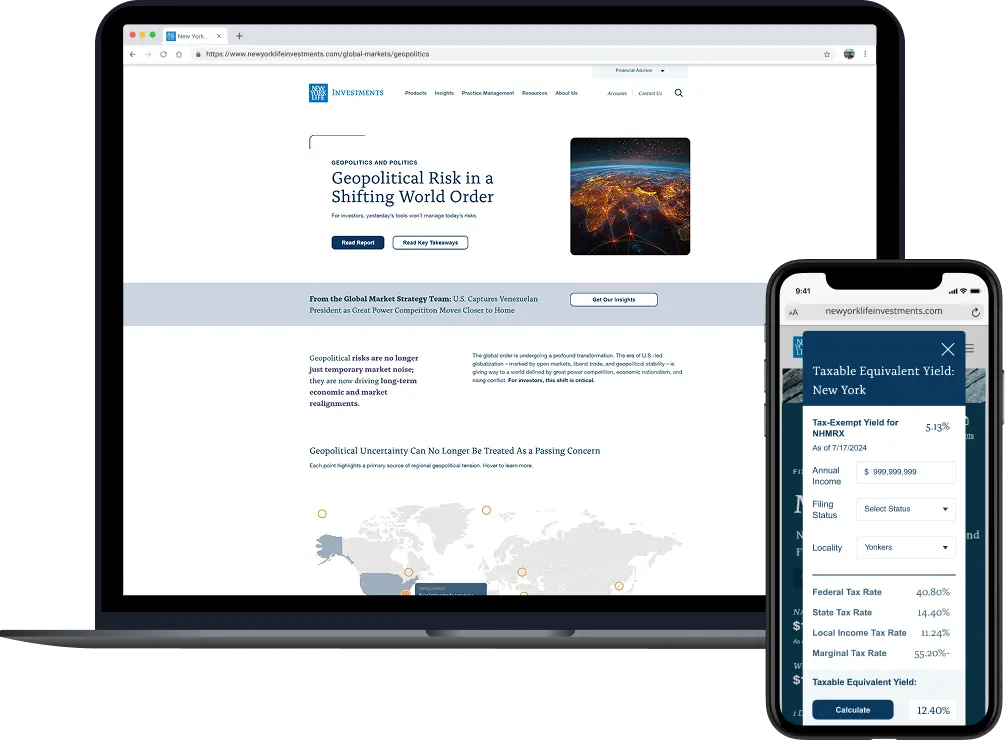Screen dimensions: 1005x740
Task: Click the site search magnifier icon
Action: point(679,93)
